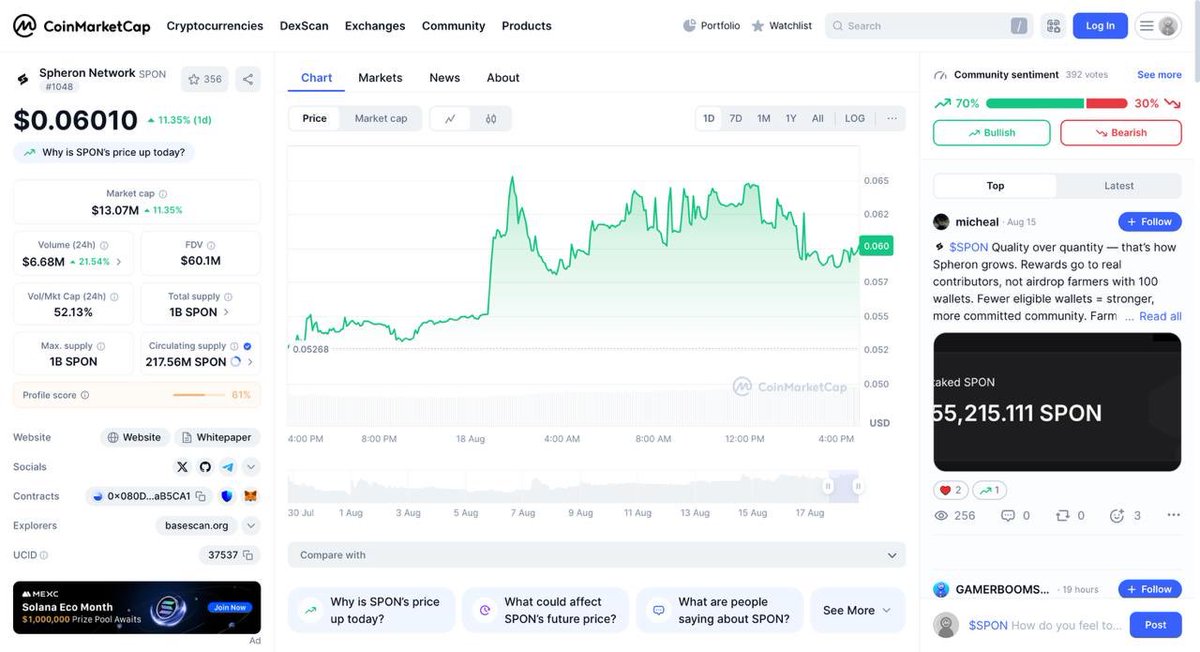Expand the Total supply chevron
The image size is (1200, 652).
[x=226, y=312]
